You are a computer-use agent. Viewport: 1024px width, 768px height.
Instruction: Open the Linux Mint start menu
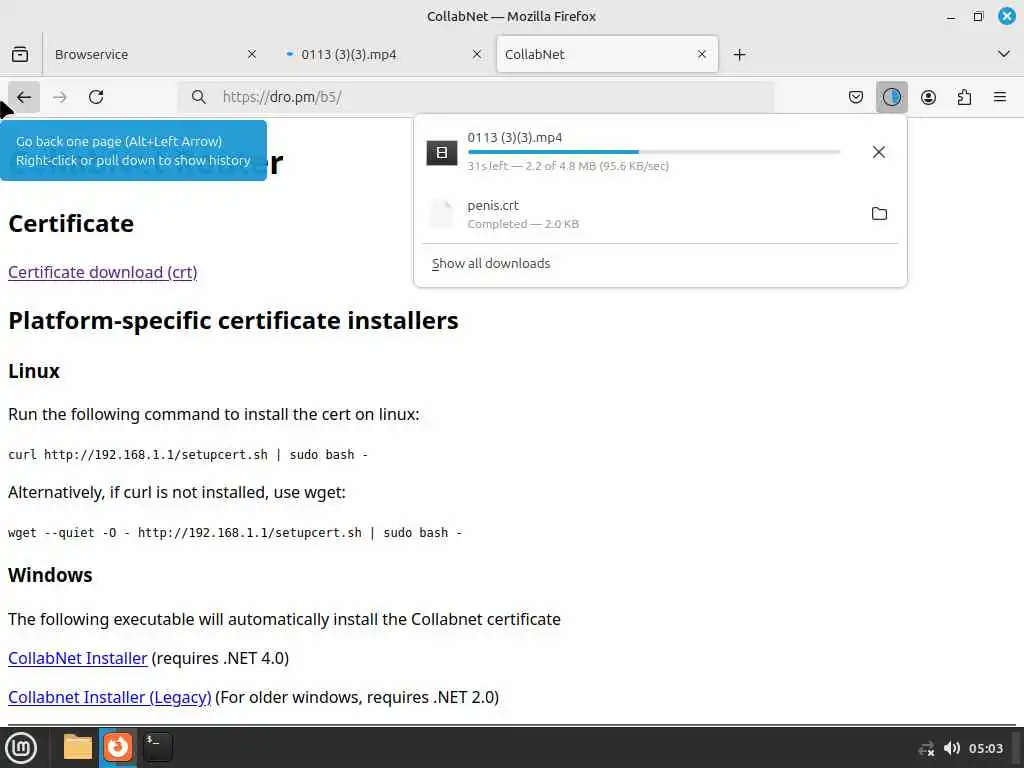pos(21,748)
